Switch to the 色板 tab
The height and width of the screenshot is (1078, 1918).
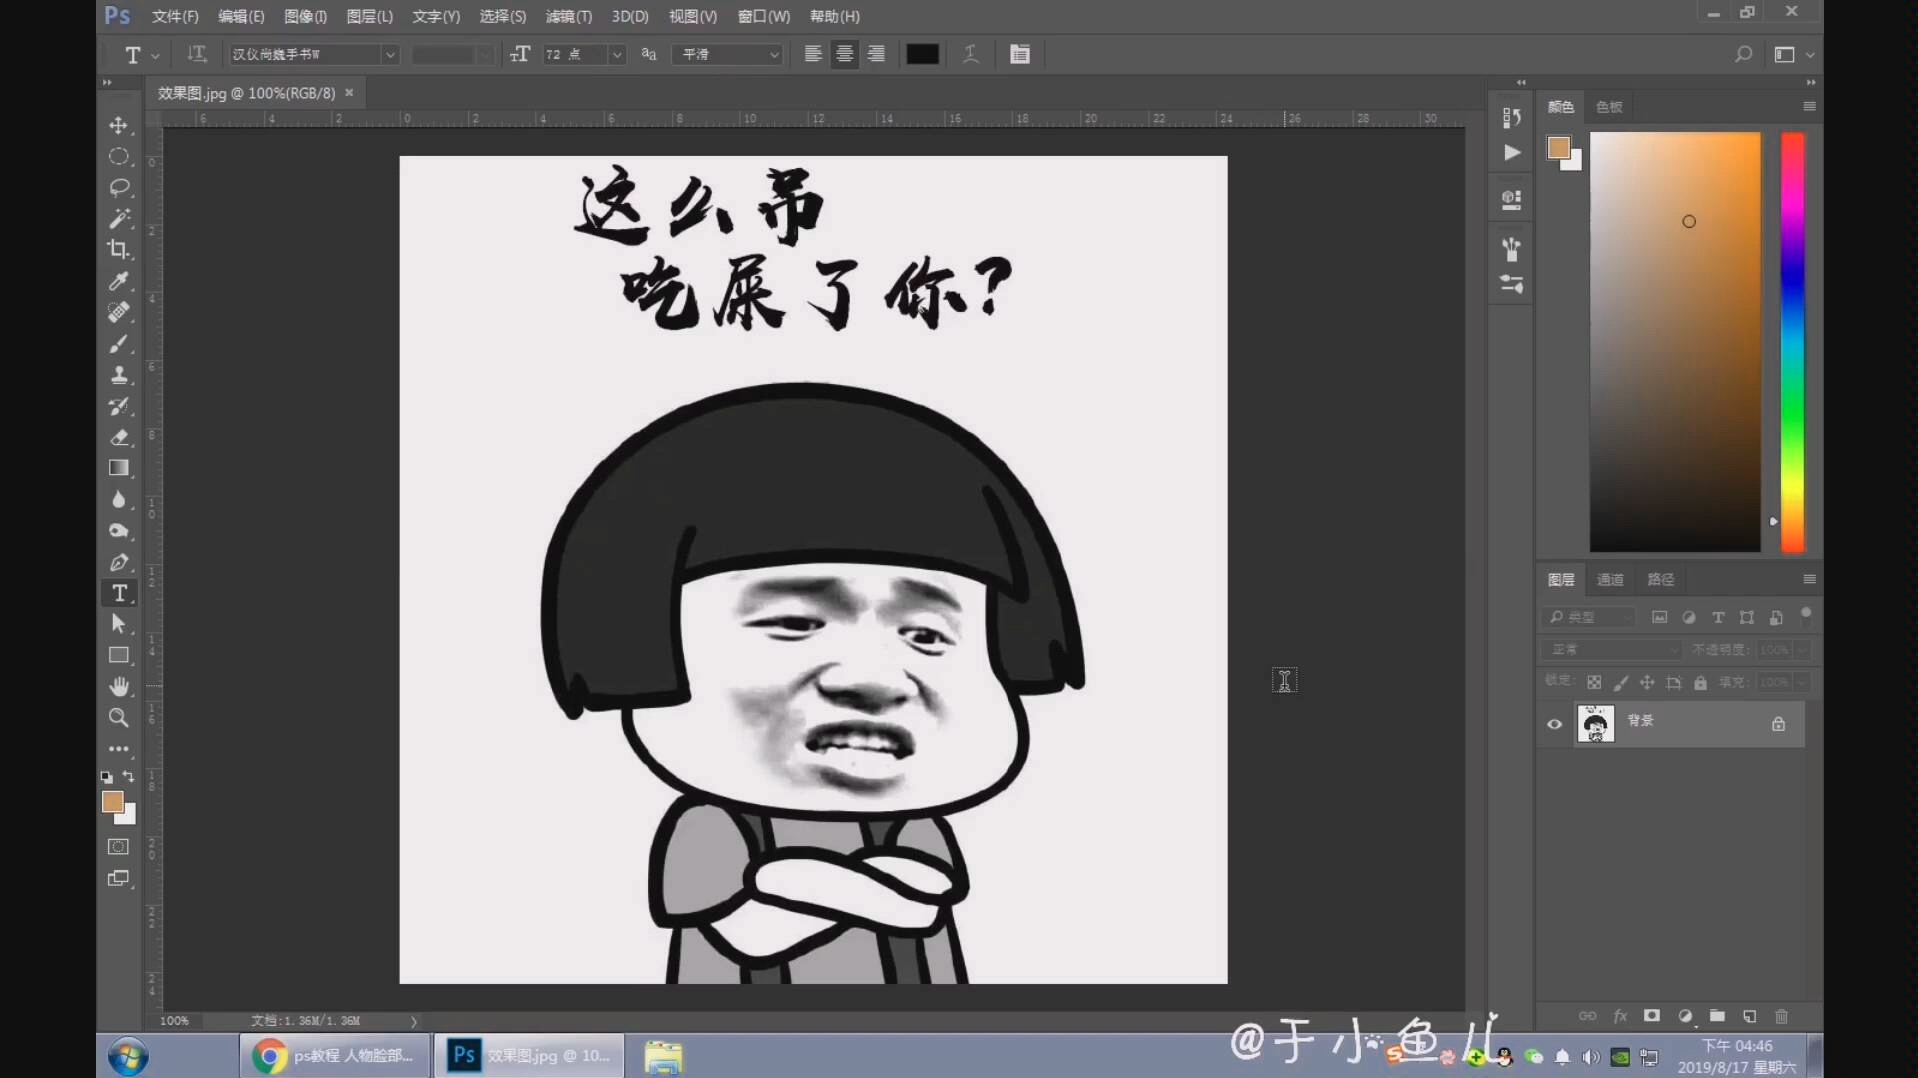[1609, 107]
